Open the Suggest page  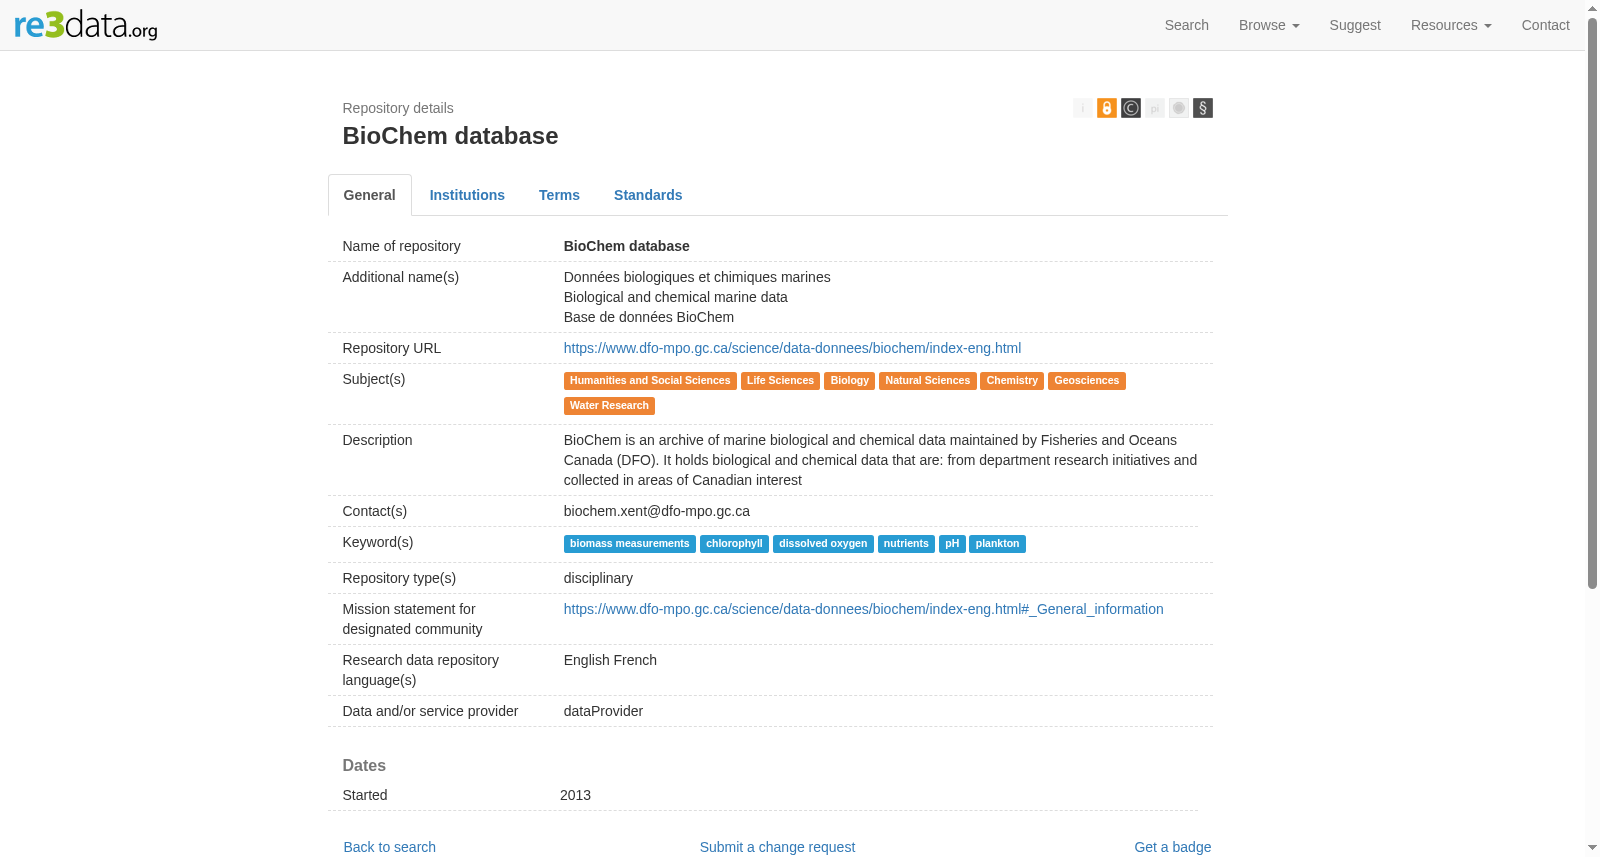(1355, 25)
